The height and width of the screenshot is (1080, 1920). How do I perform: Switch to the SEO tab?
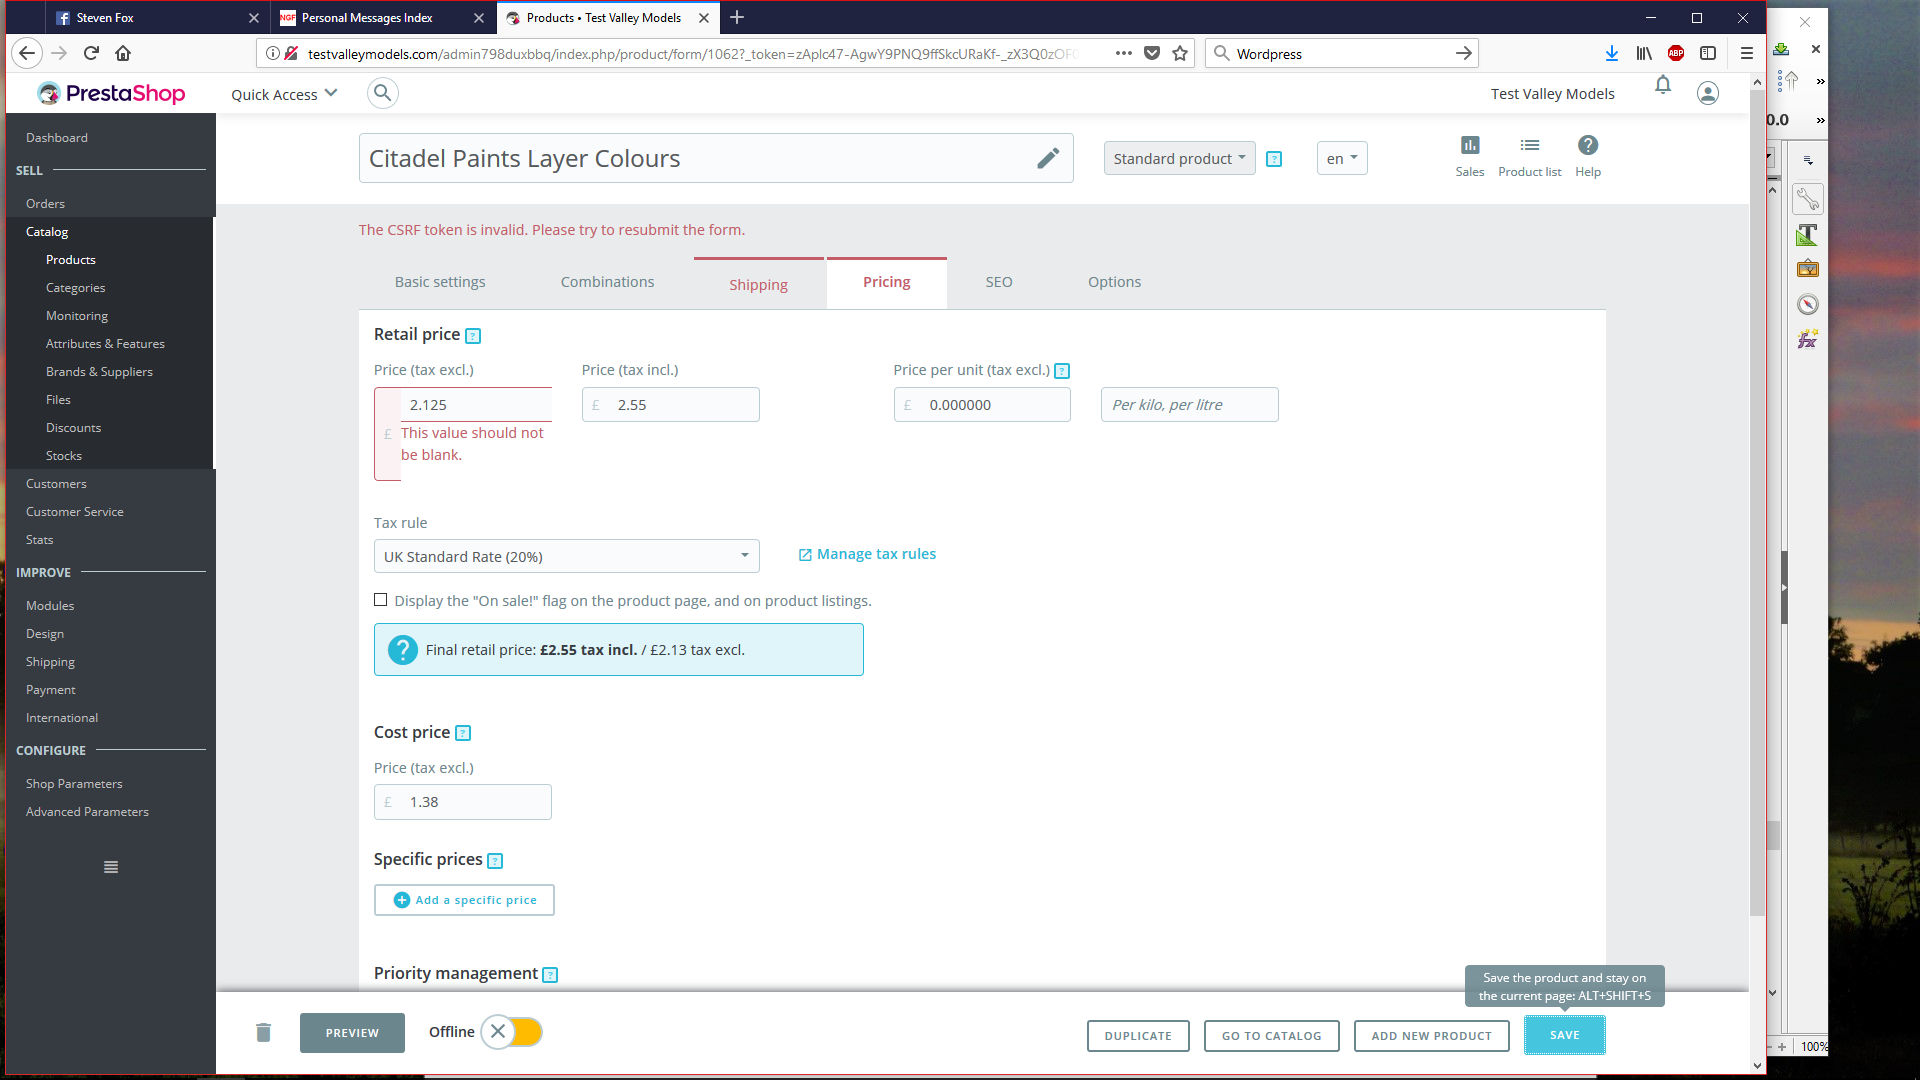click(x=998, y=283)
